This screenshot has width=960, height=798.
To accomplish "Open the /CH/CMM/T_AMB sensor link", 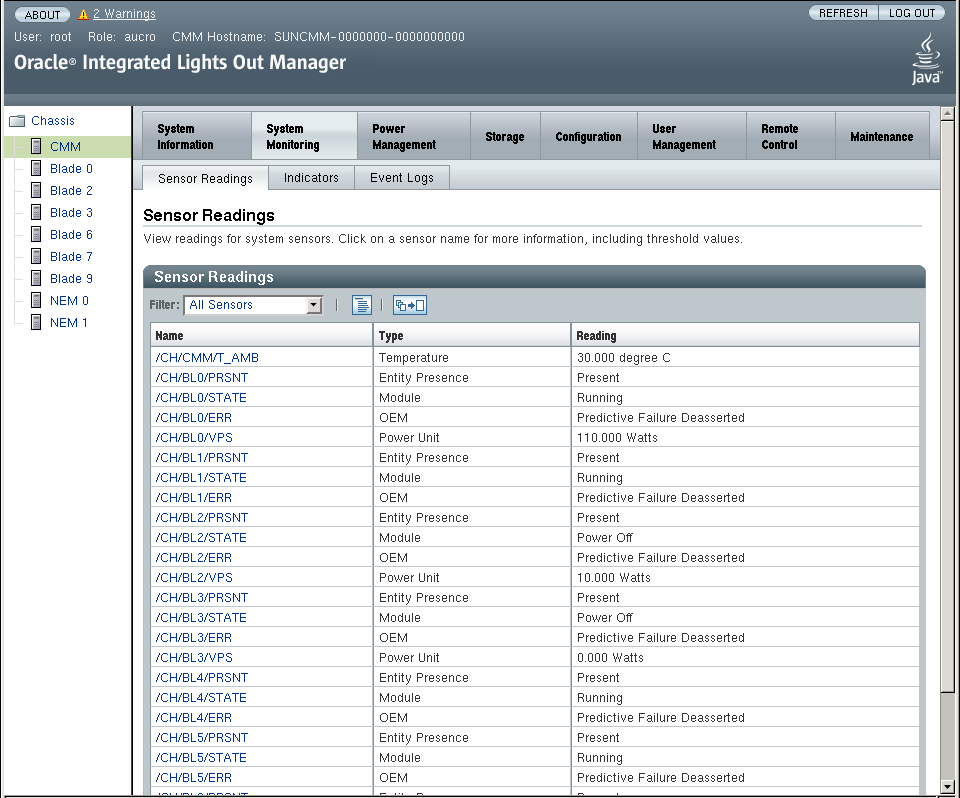I will click(x=207, y=358).
